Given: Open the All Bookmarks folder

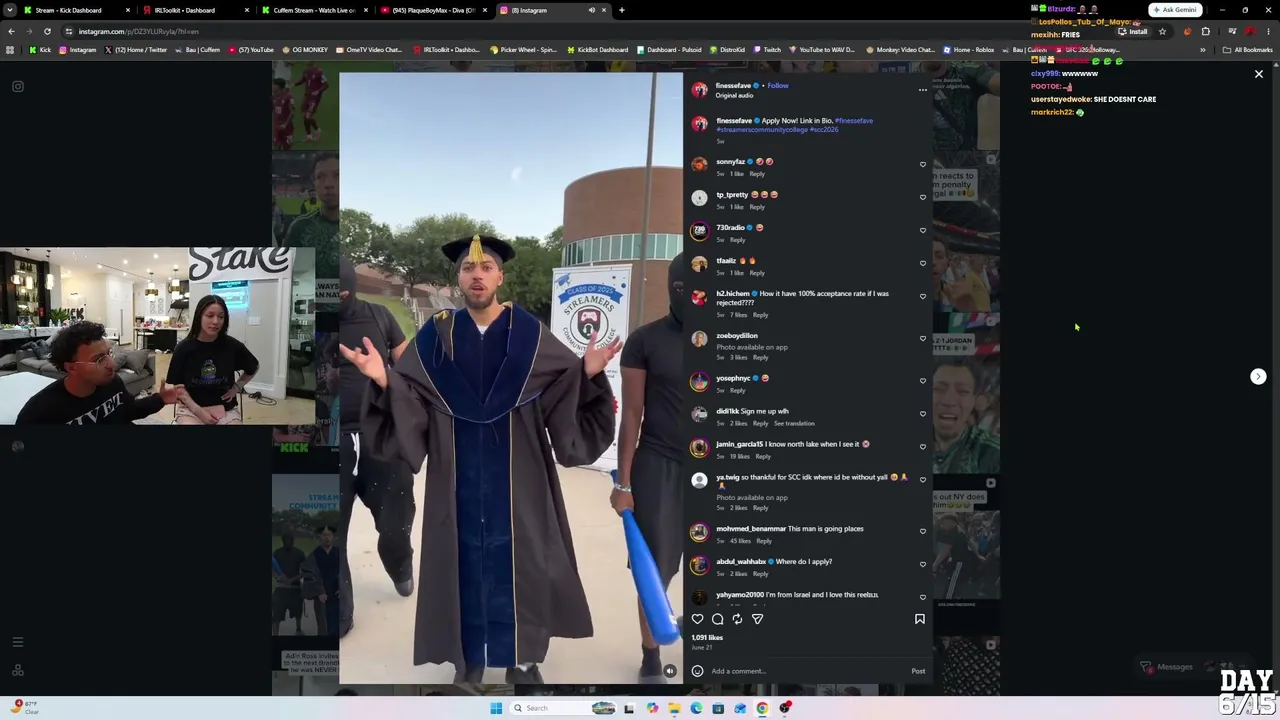Looking at the screenshot, I should 1248,50.
